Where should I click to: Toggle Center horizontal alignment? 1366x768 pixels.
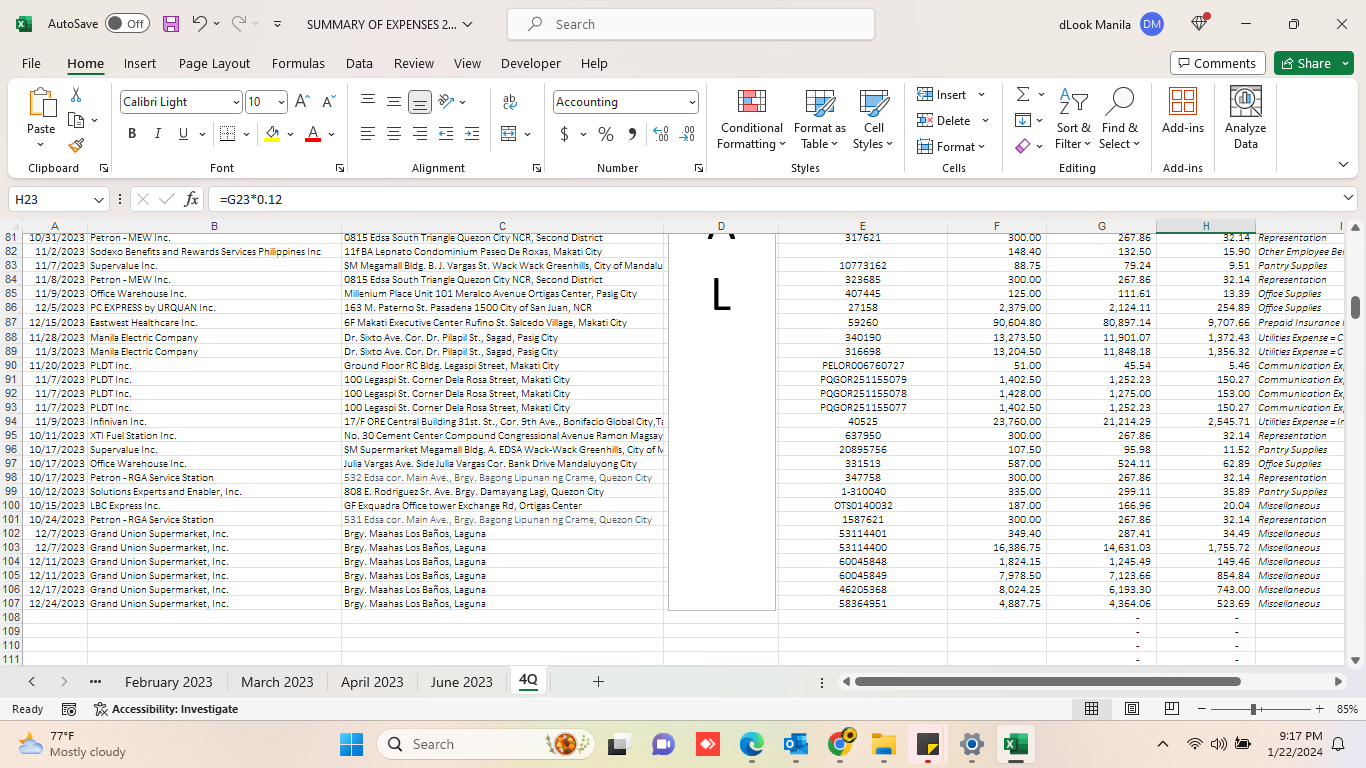pyautogui.click(x=394, y=134)
